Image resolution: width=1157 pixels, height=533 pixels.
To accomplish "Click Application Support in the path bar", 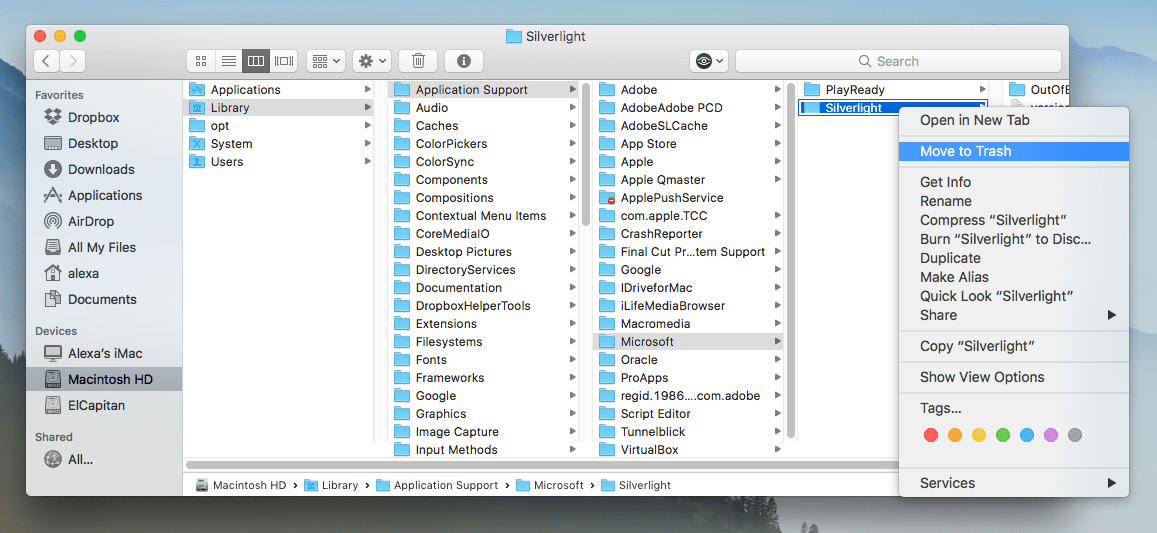I will [438, 485].
